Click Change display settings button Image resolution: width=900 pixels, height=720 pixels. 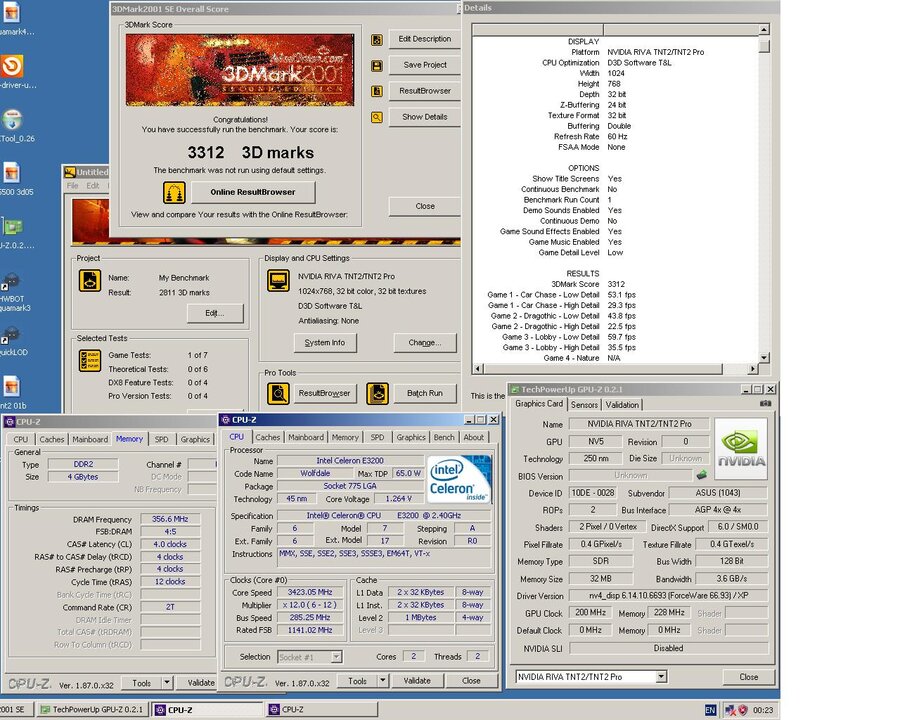click(425, 342)
